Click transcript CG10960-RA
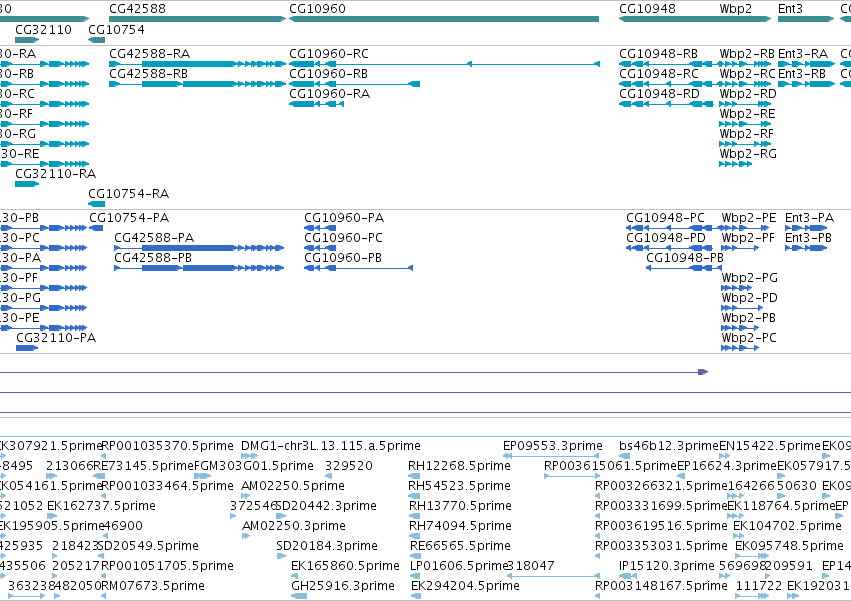Viewport: 851px width, 601px height. click(329, 94)
